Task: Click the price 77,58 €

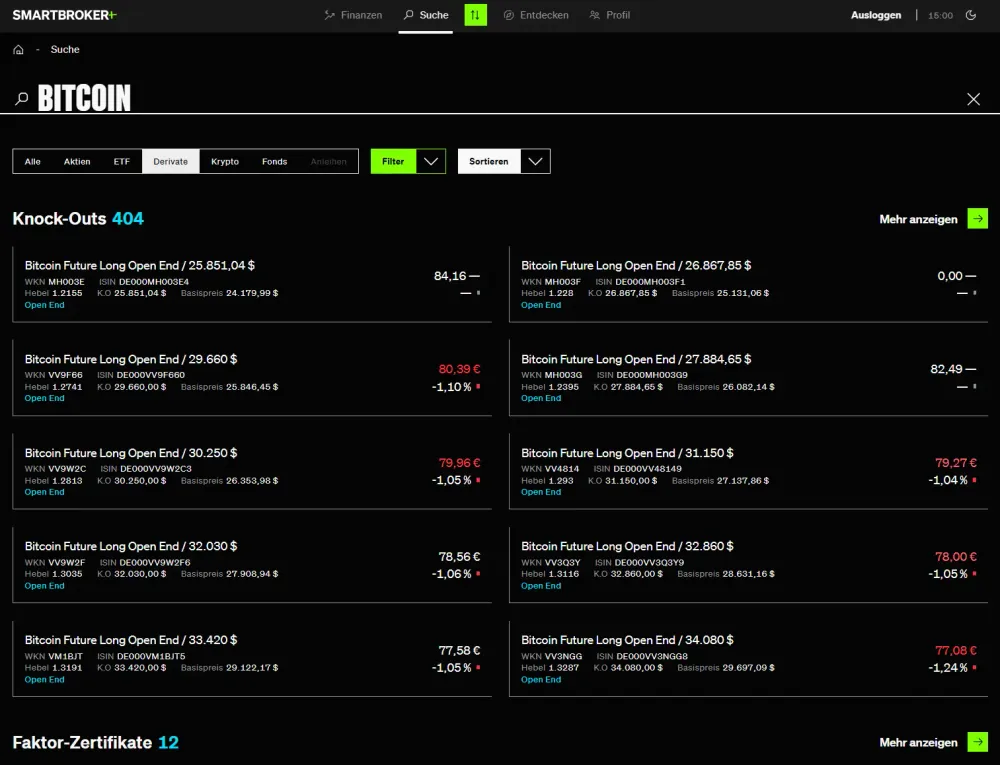Action: point(459,650)
